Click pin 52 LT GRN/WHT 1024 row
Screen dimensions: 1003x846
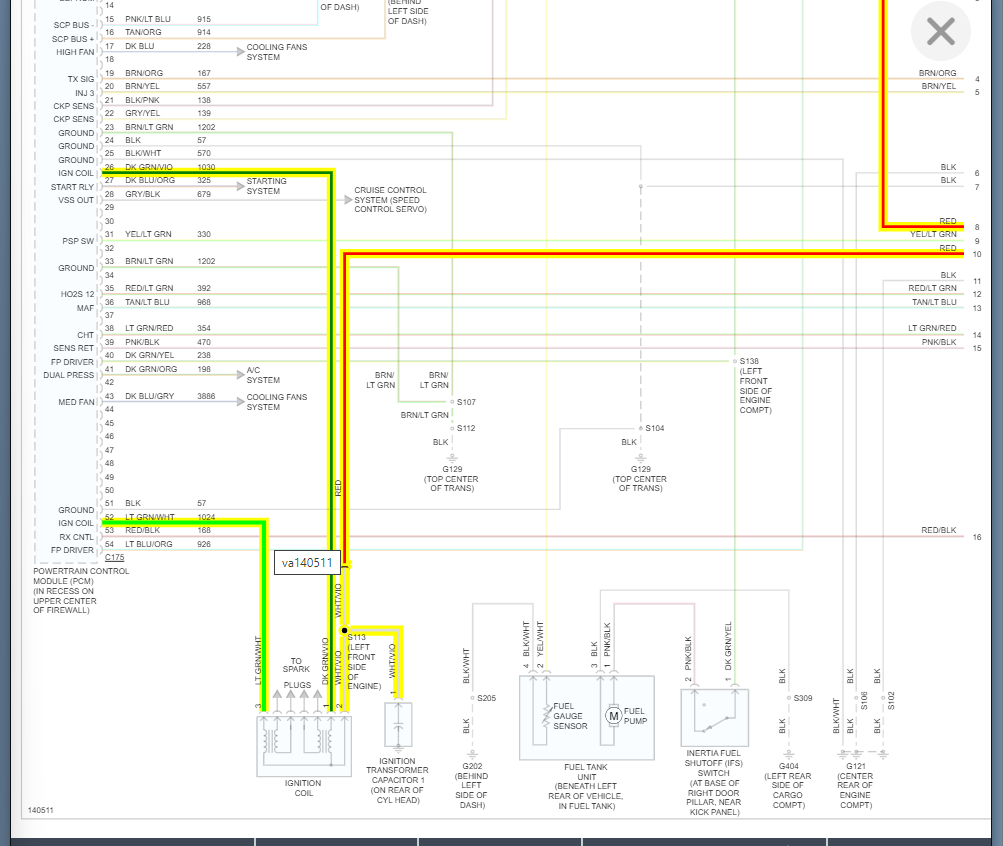coord(160,517)
